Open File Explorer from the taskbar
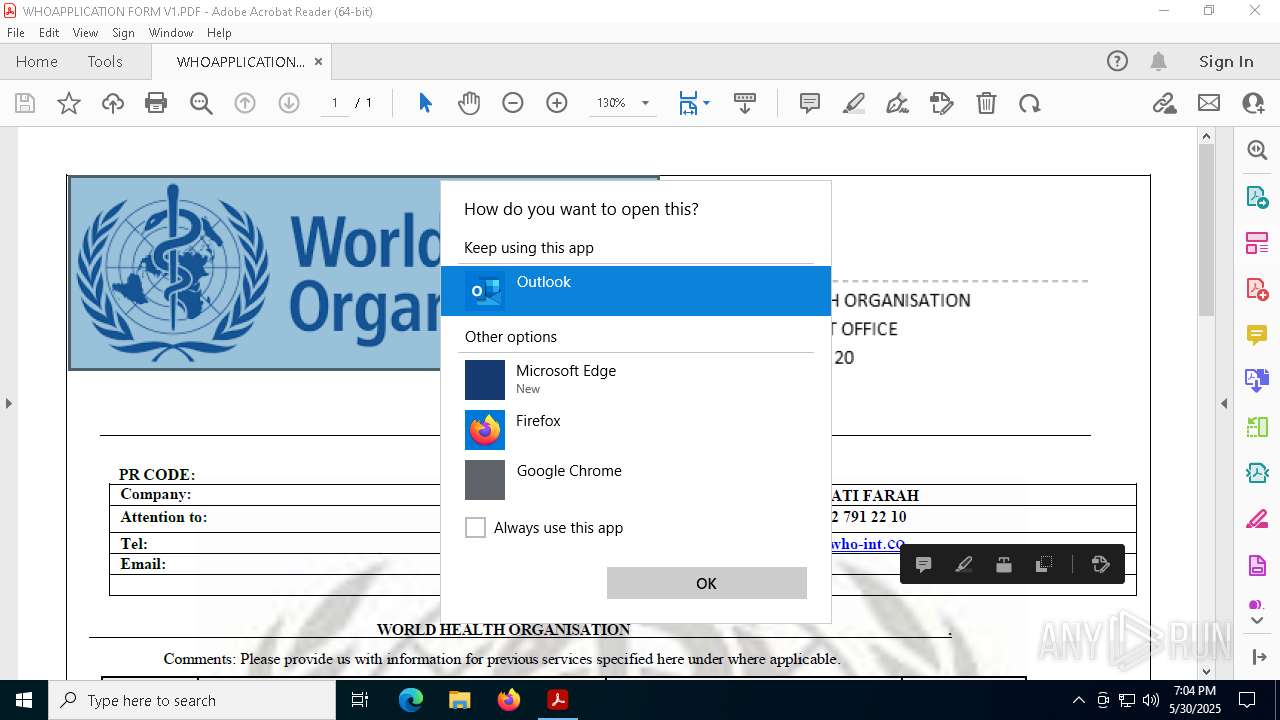The height and width of the screenshot is (720, 1280). (x=459, y=700)
